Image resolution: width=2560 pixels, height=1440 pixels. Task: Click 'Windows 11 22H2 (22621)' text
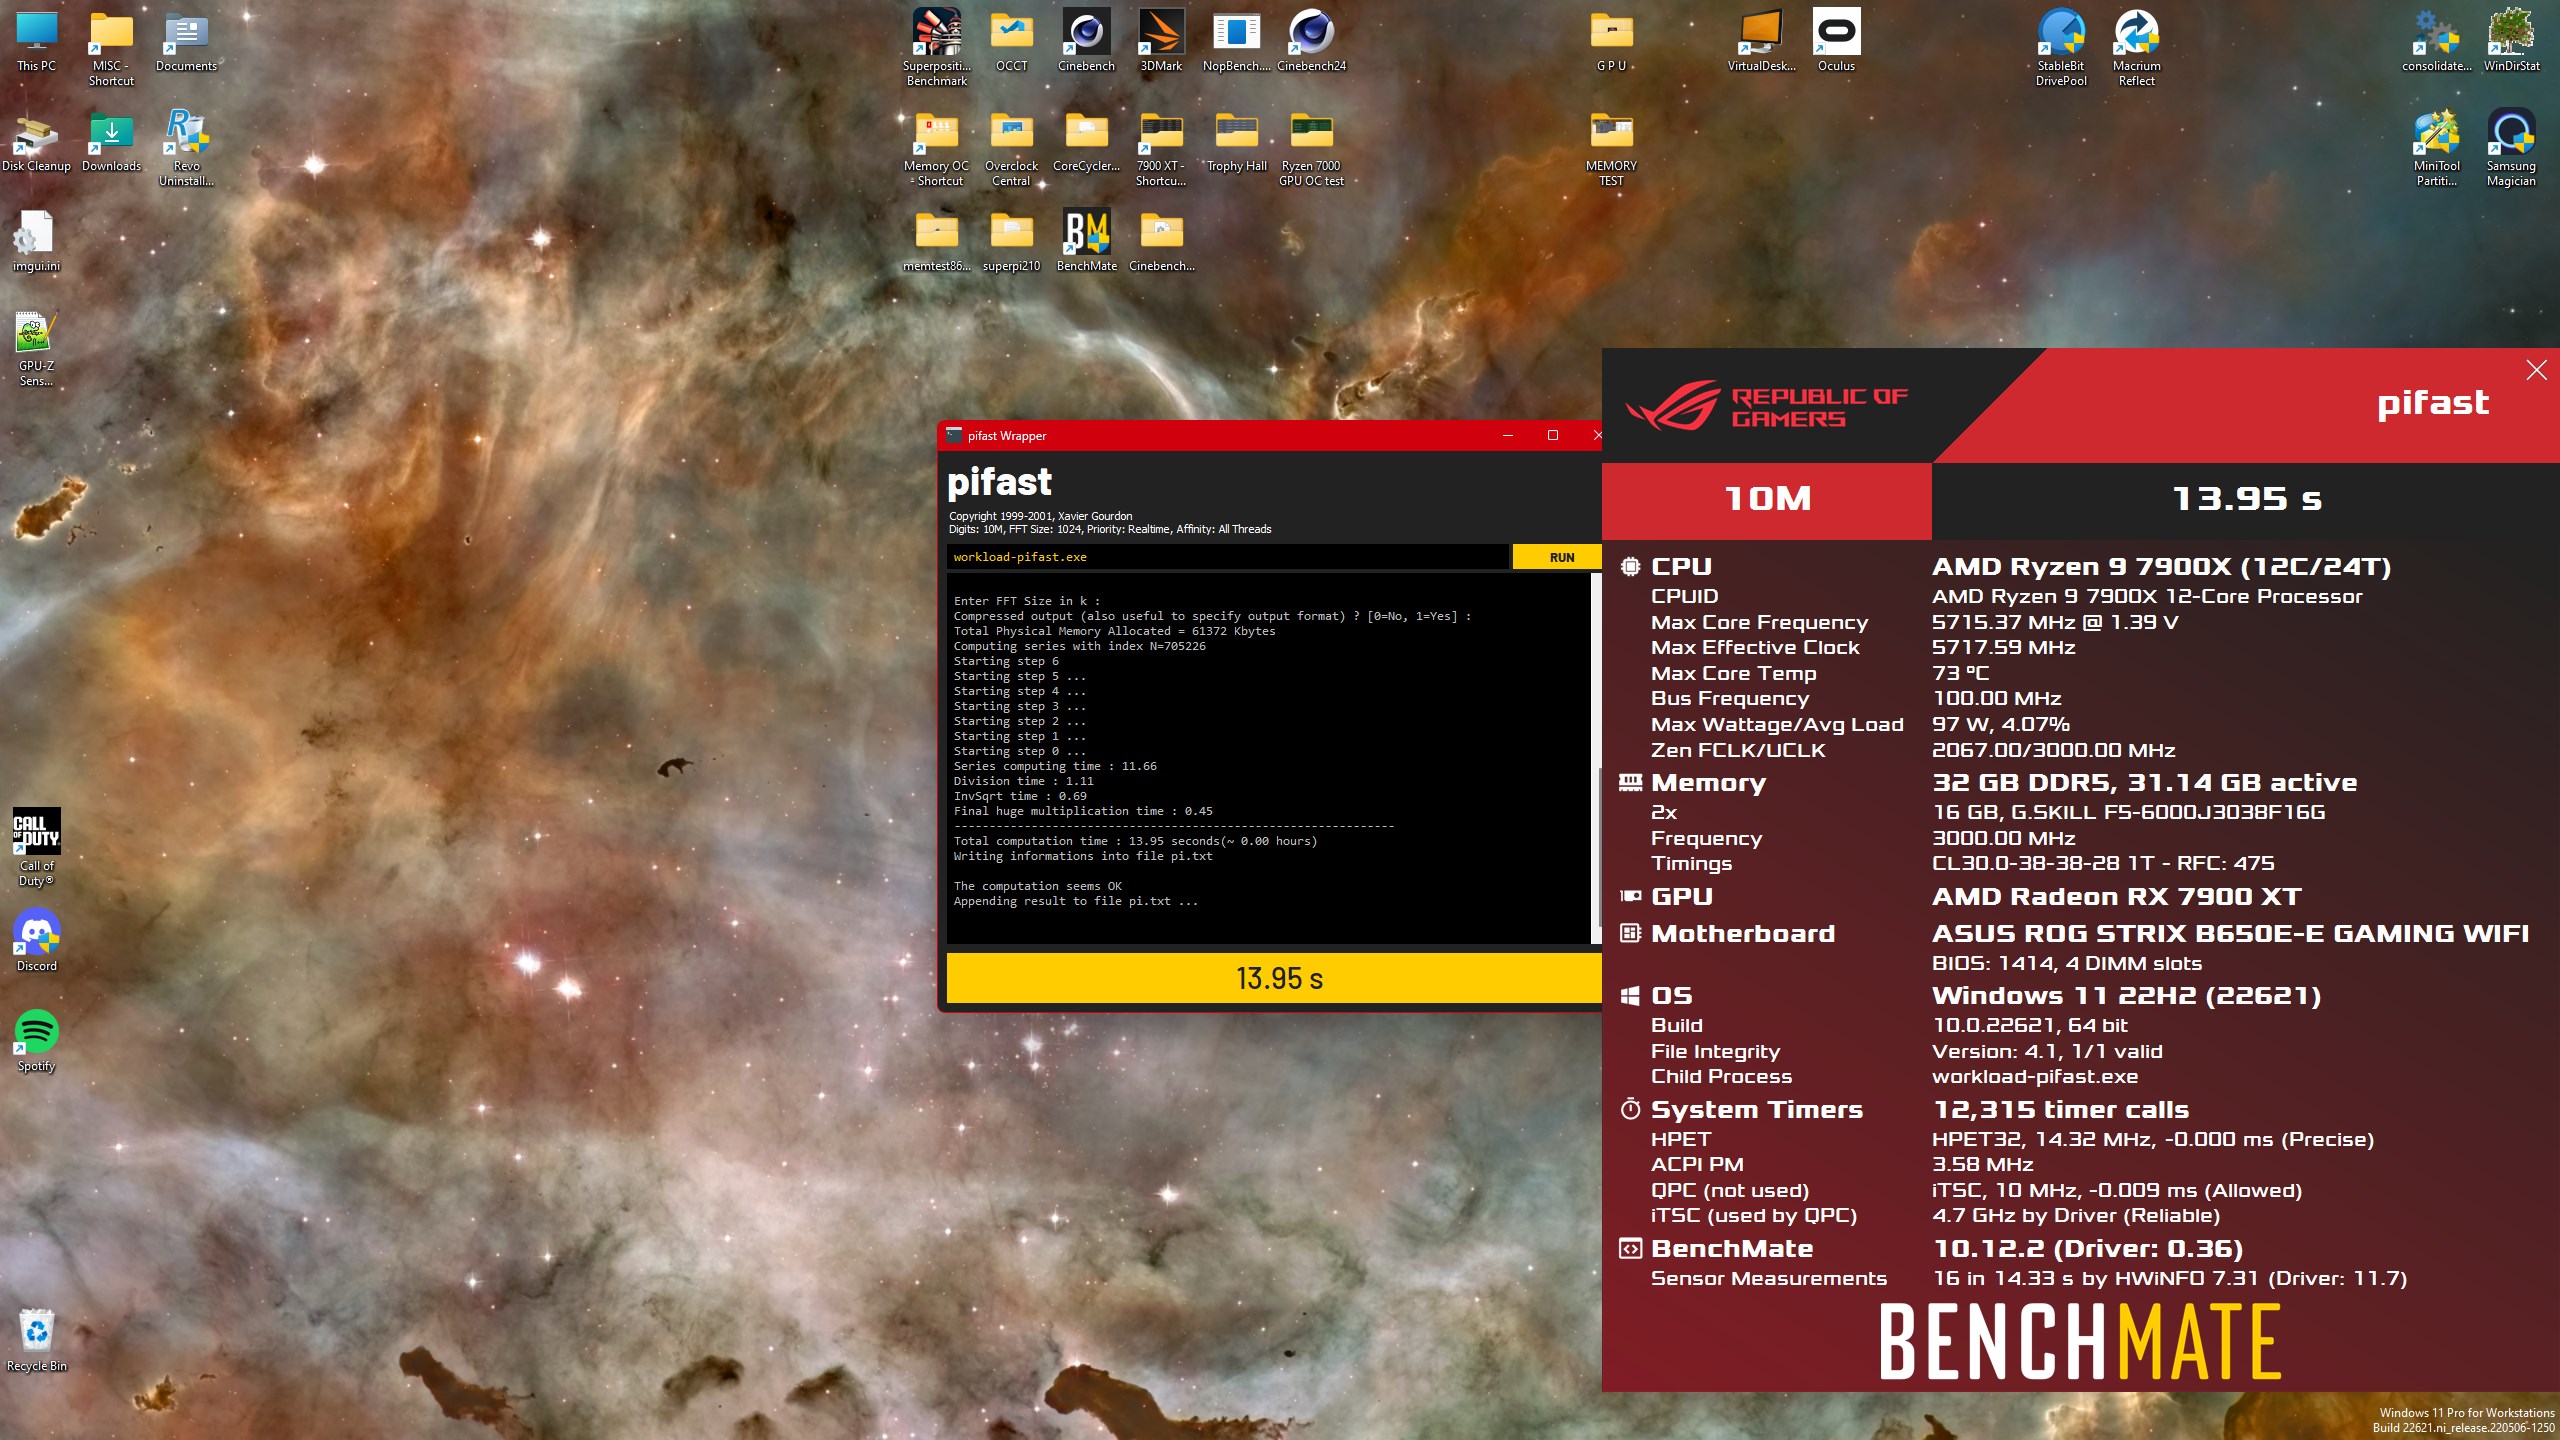2126,996
